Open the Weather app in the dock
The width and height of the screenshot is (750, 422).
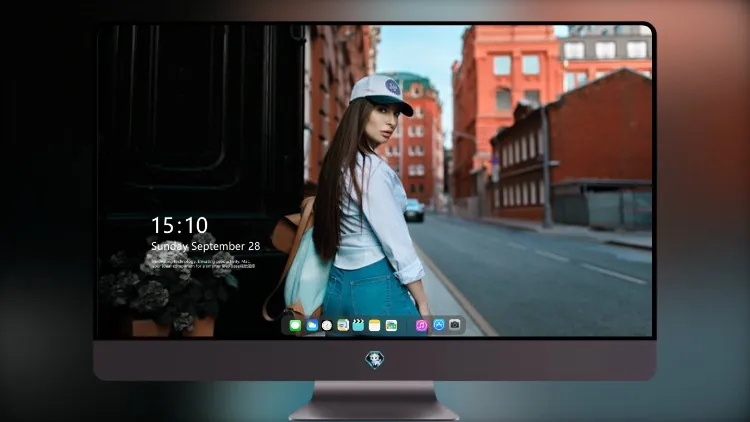[x=311, y=325]
